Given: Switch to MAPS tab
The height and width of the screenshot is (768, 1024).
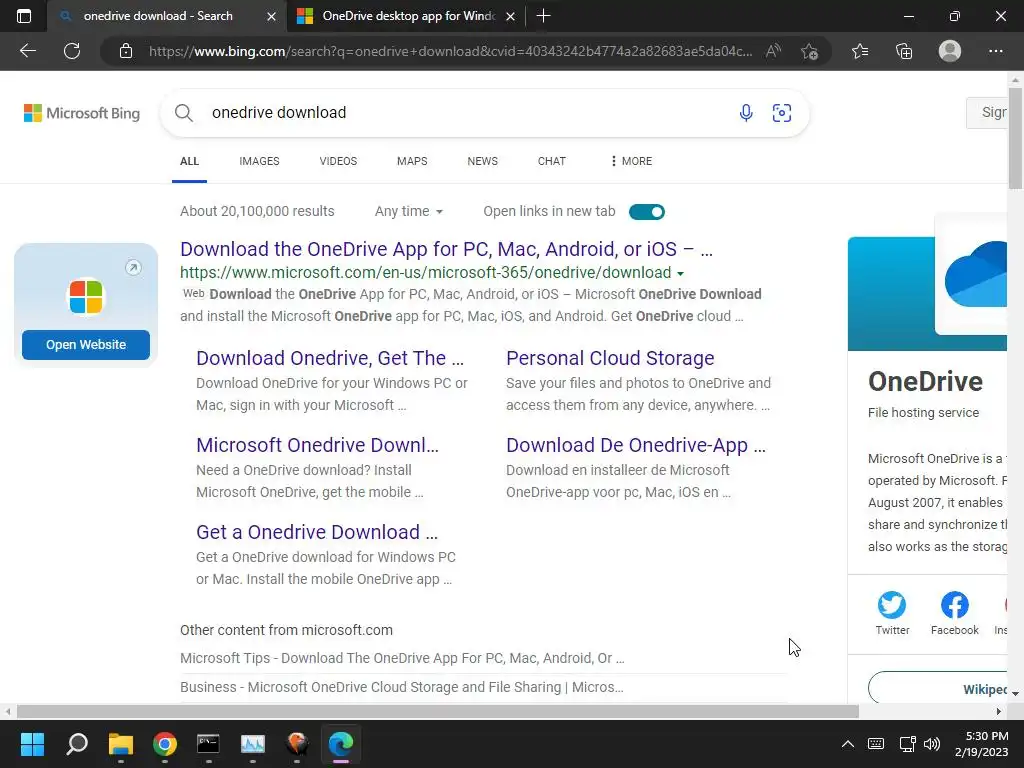Looking at the screenshot, I should click(412, 161).
